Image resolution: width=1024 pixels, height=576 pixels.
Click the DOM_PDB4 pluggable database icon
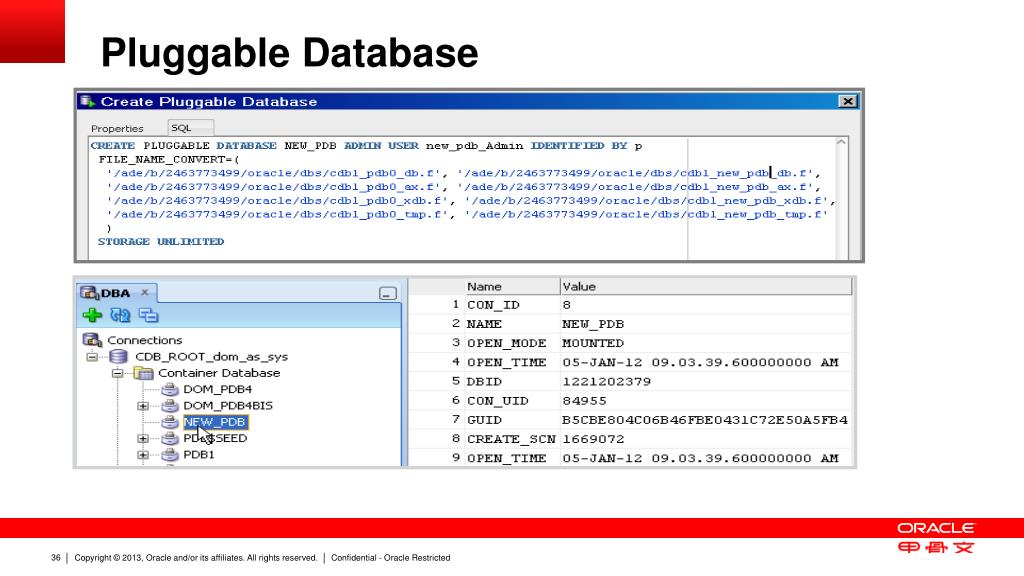pos(169,389)
